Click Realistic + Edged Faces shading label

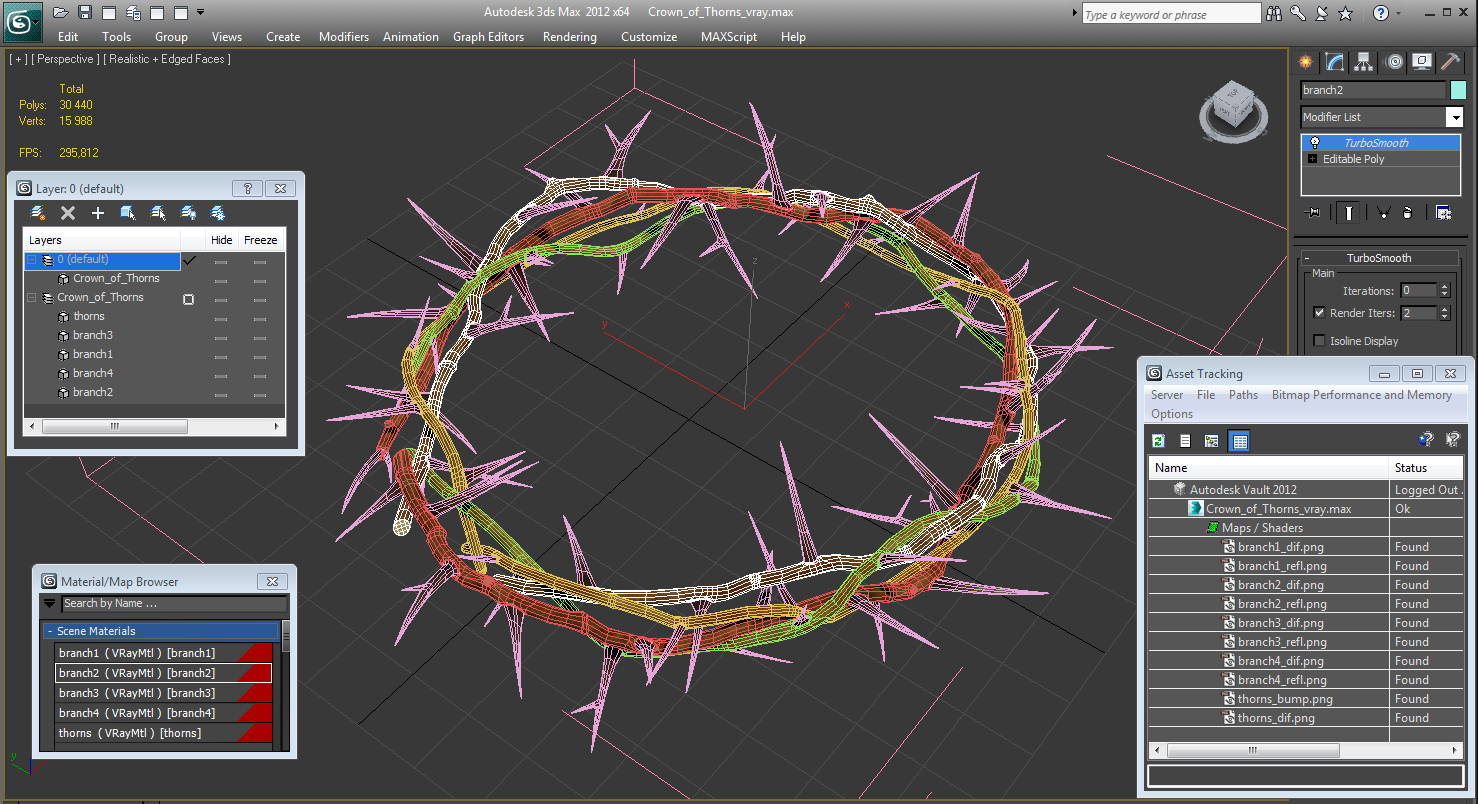tap(167, 59)
